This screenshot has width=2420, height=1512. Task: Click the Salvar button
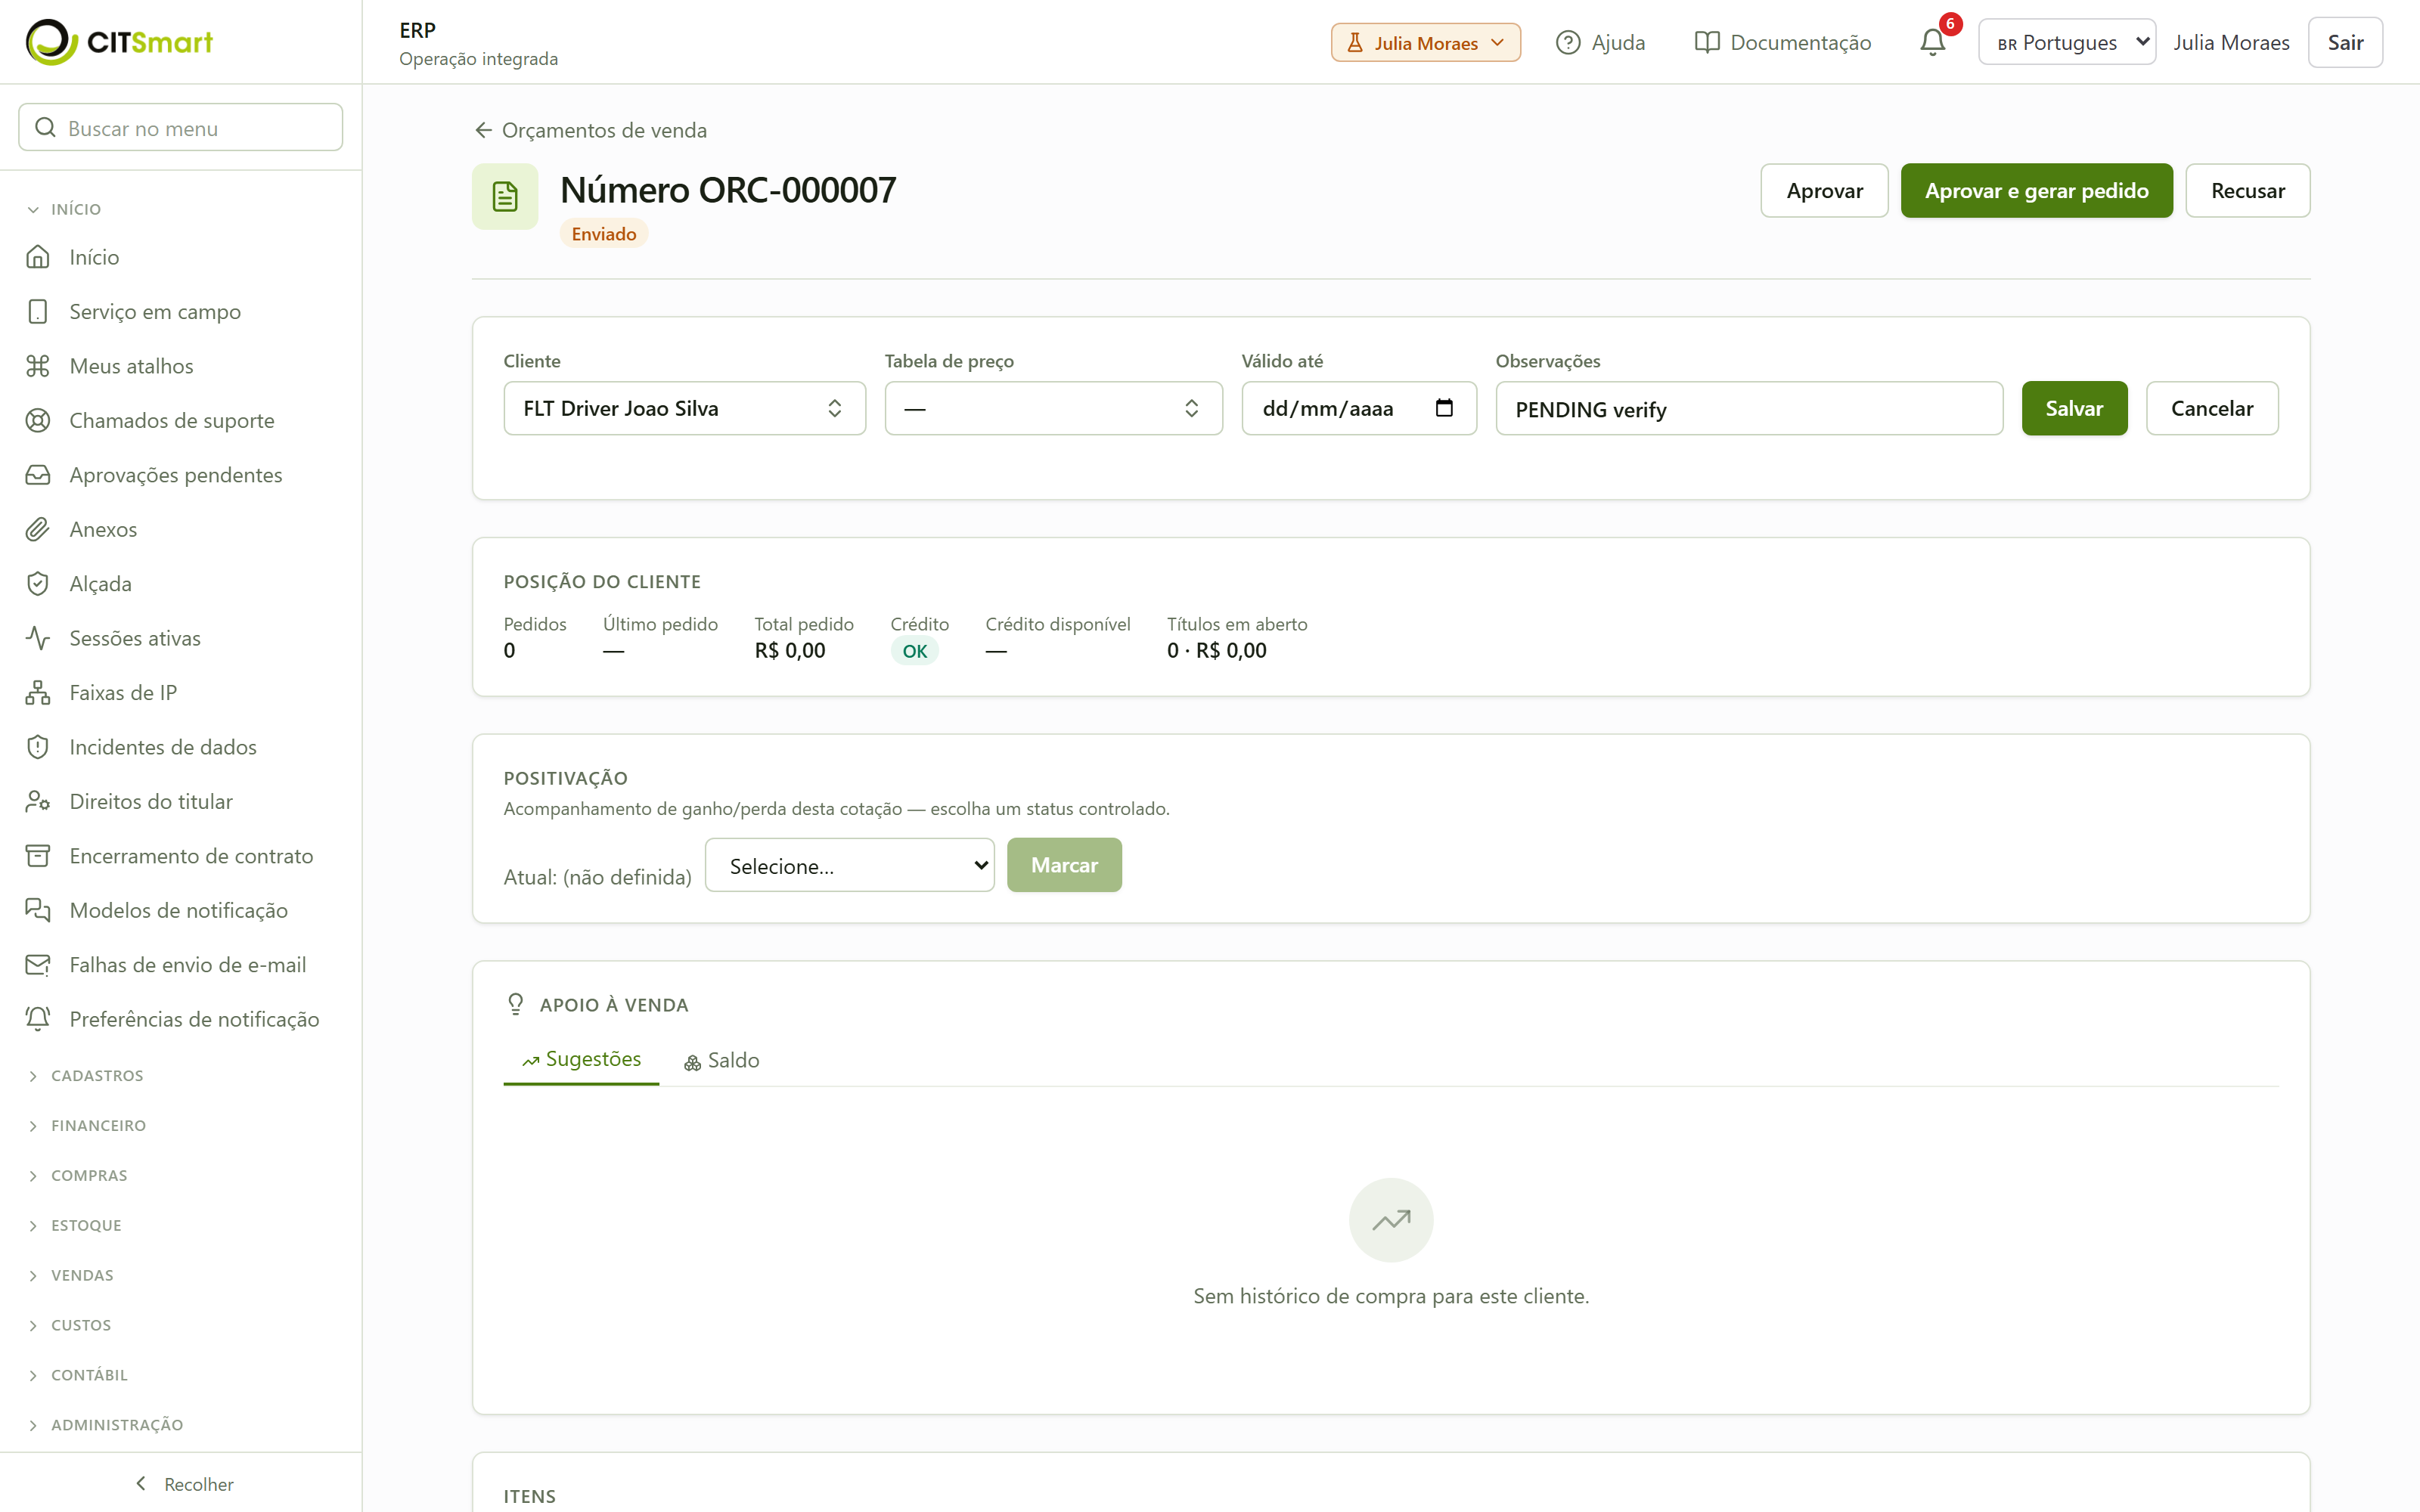click(x=2074, y=408)
